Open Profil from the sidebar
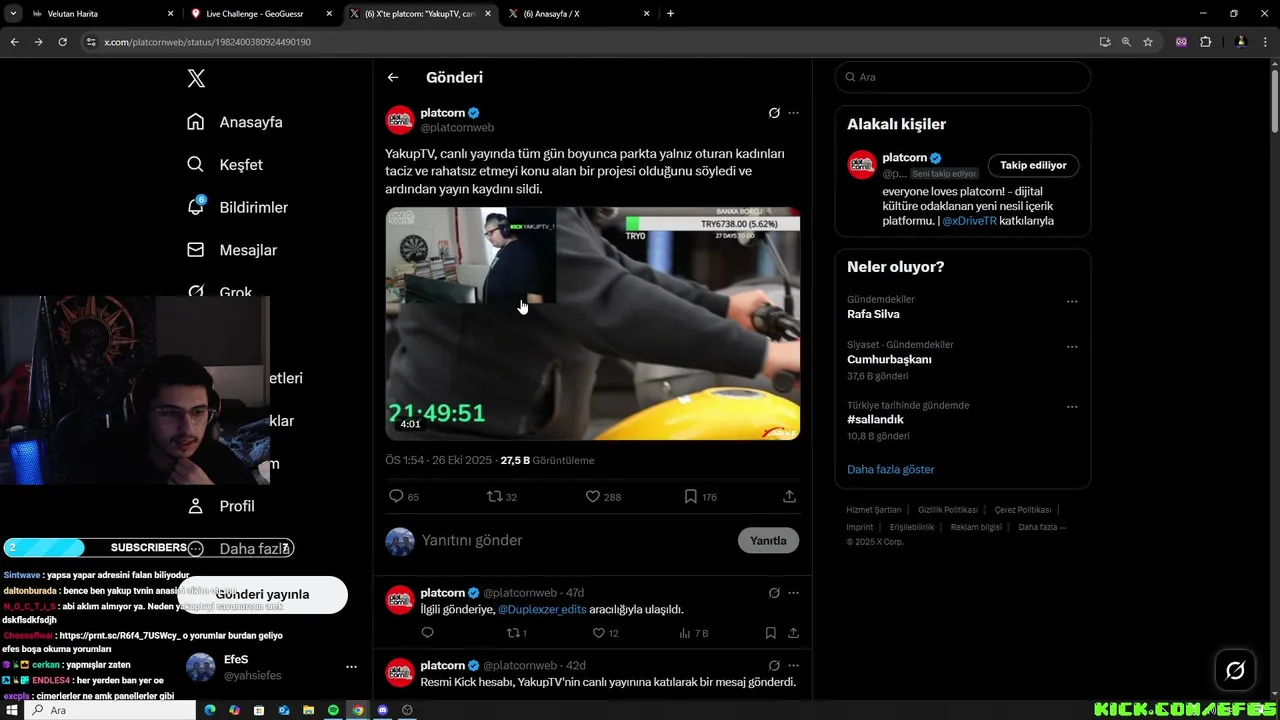 pos(221,506)
